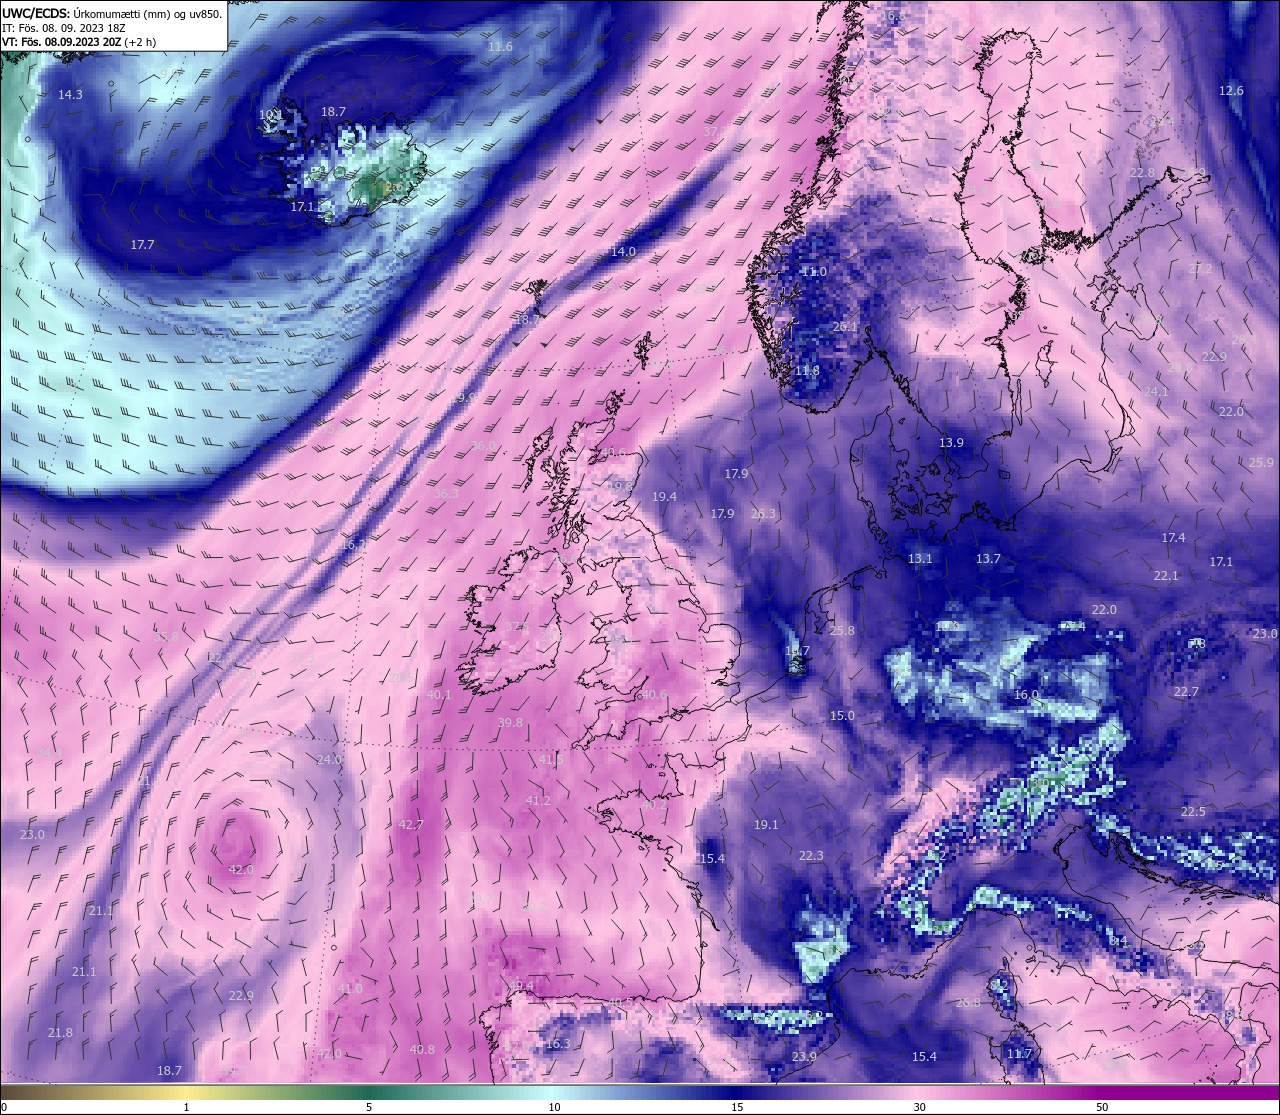Click the color scale tick label 30

click(x=919, y=1108)
